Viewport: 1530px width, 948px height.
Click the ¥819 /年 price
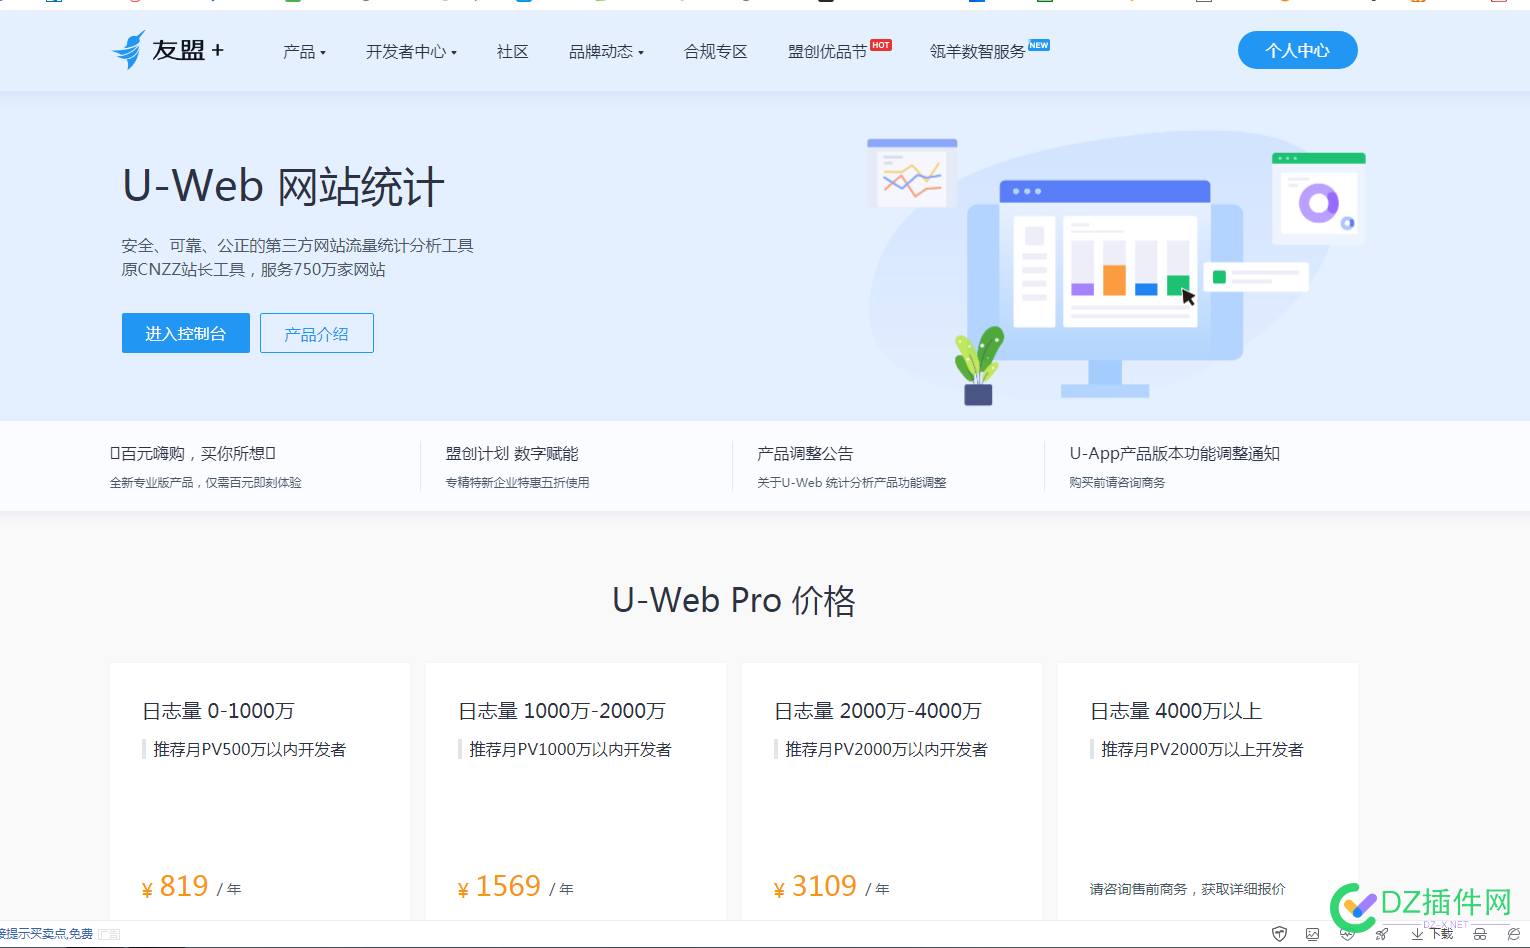pyautogui.click(x=191, y=886)
